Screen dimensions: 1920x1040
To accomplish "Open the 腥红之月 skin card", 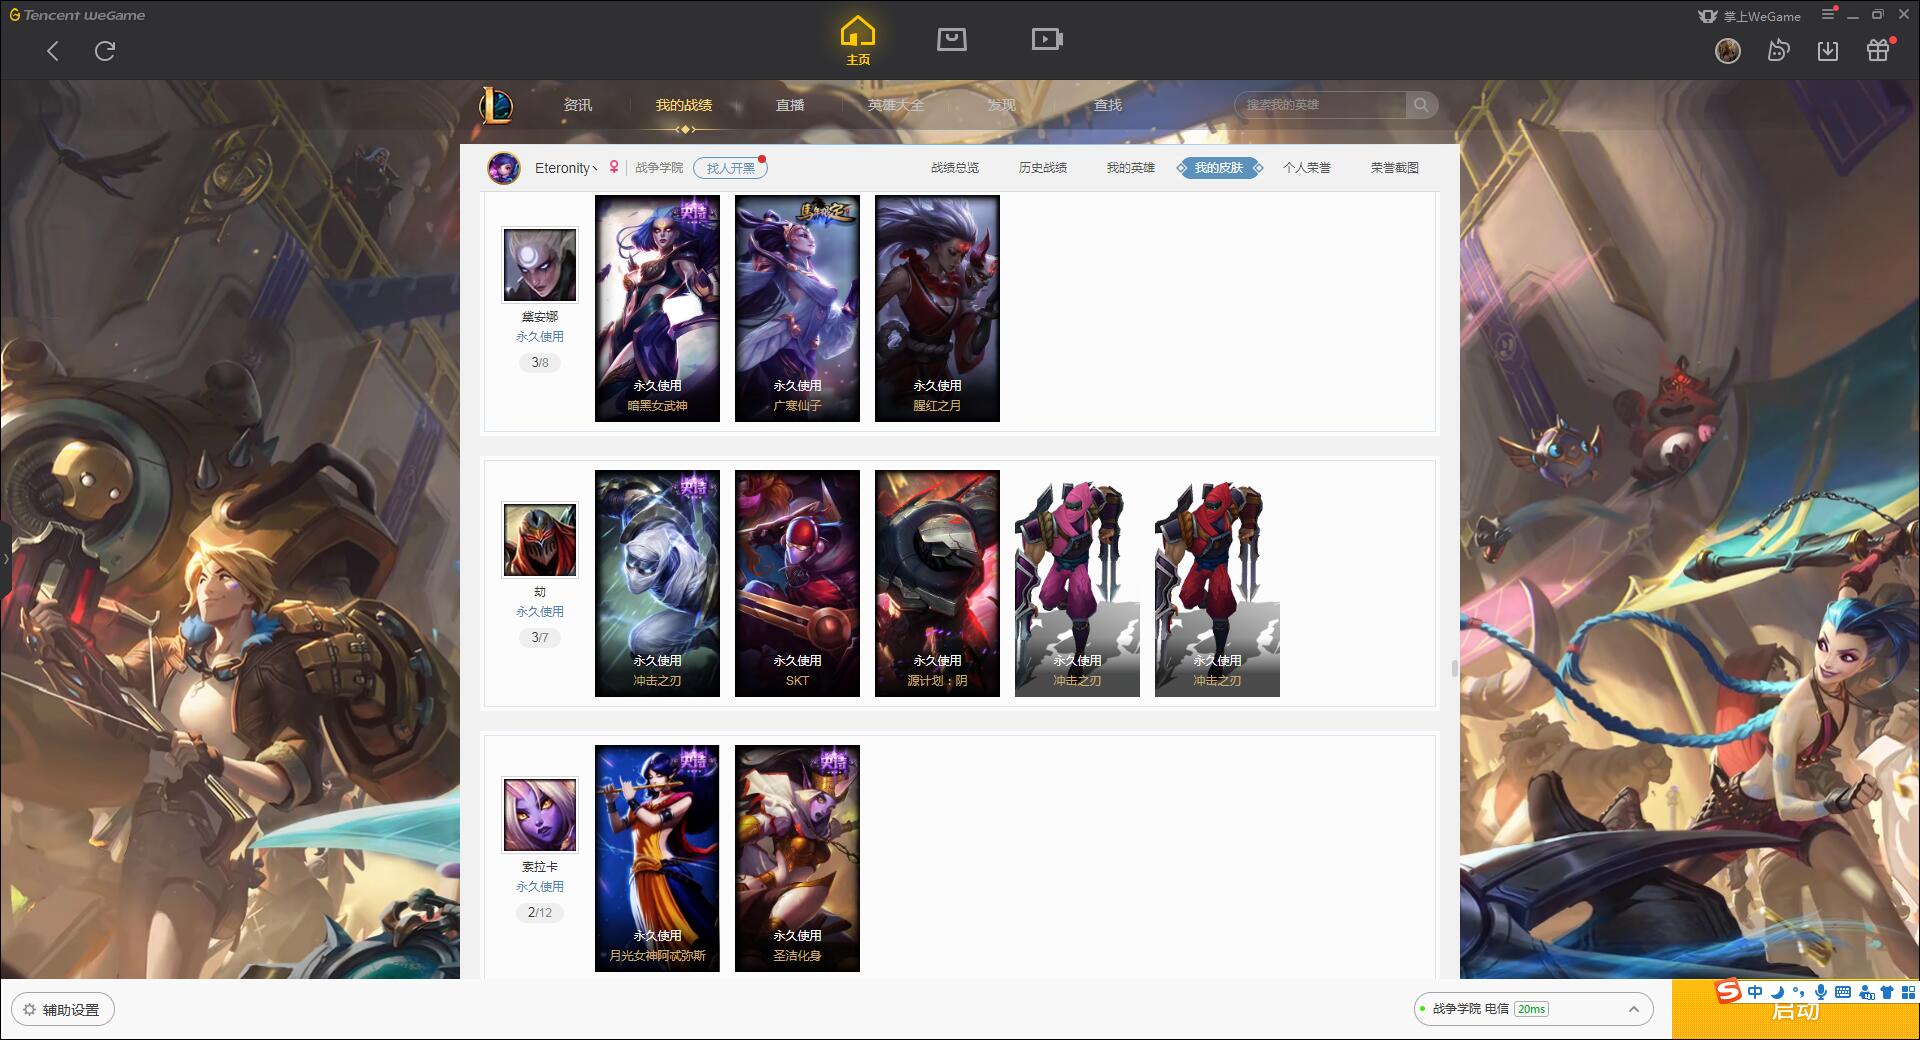I will pyautogui.click(x=937, y=308).
